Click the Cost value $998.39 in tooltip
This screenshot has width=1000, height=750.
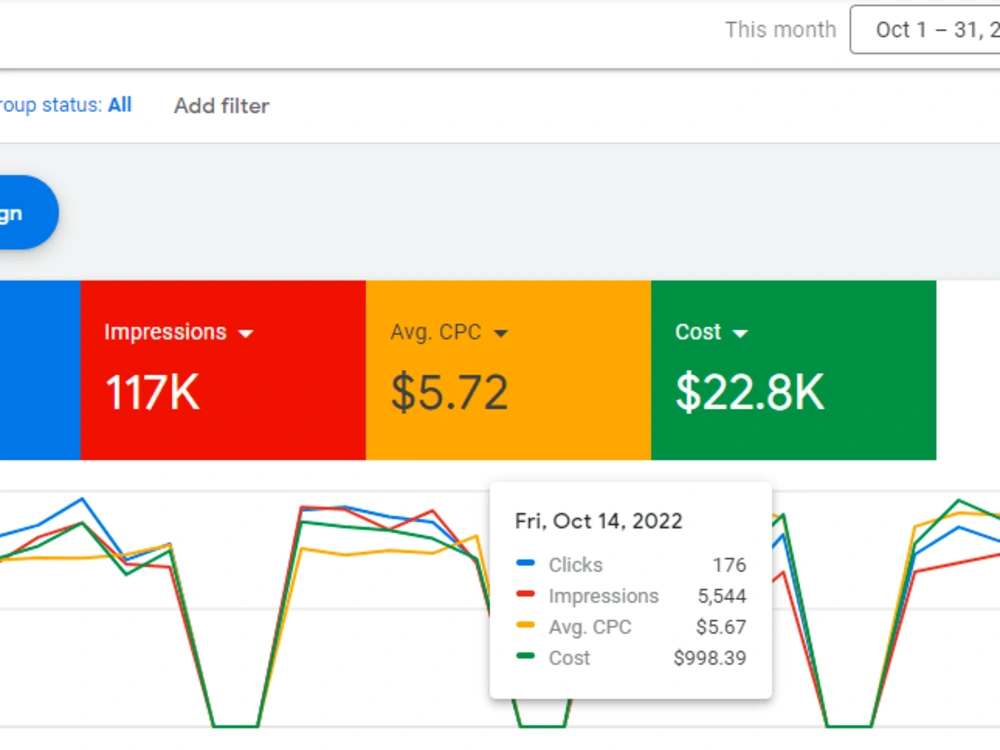pyautogui.click(x=710, y=658)
